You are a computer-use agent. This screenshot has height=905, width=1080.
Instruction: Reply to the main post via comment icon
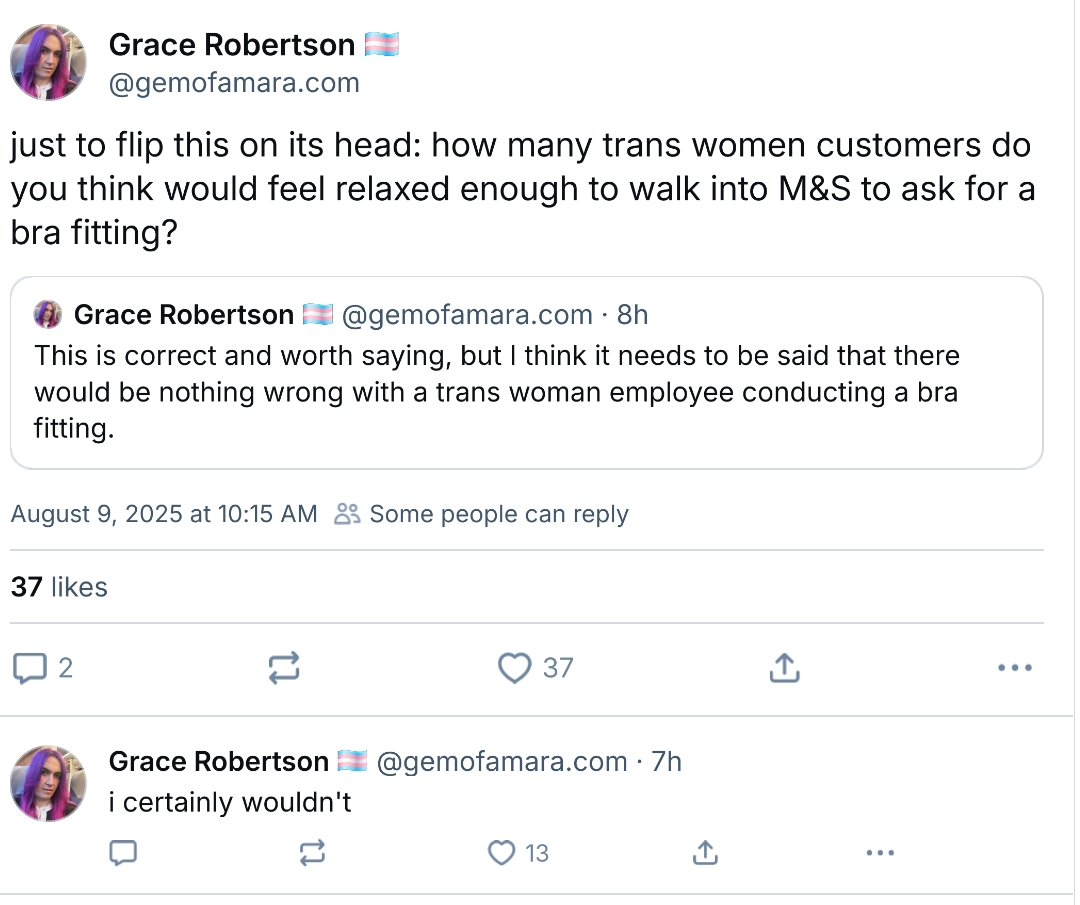(x=30, y=668)
